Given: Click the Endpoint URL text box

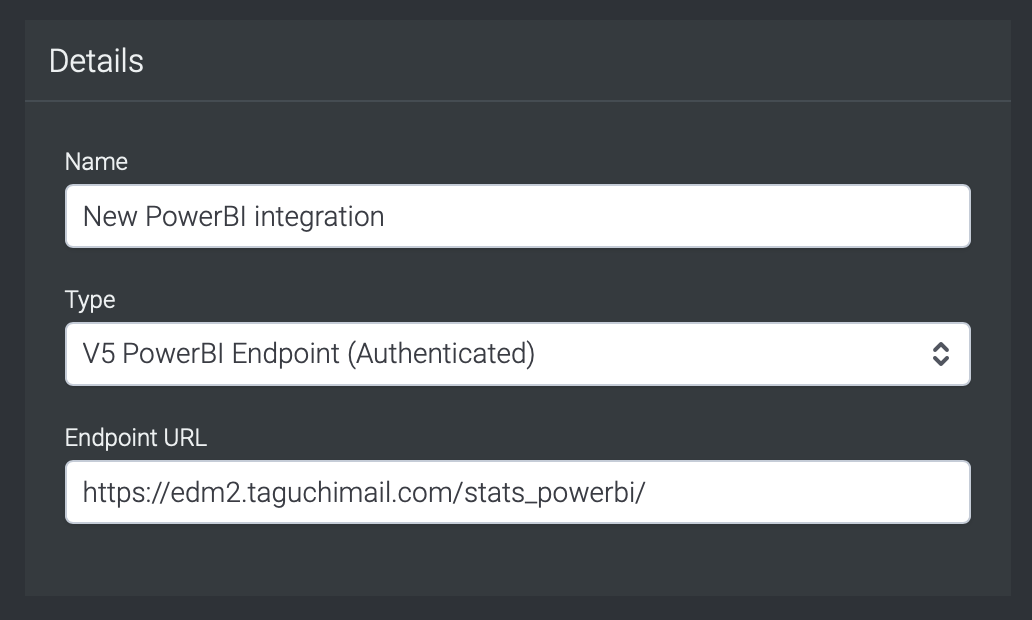Looking at the screenshot, I should (517, 492).
